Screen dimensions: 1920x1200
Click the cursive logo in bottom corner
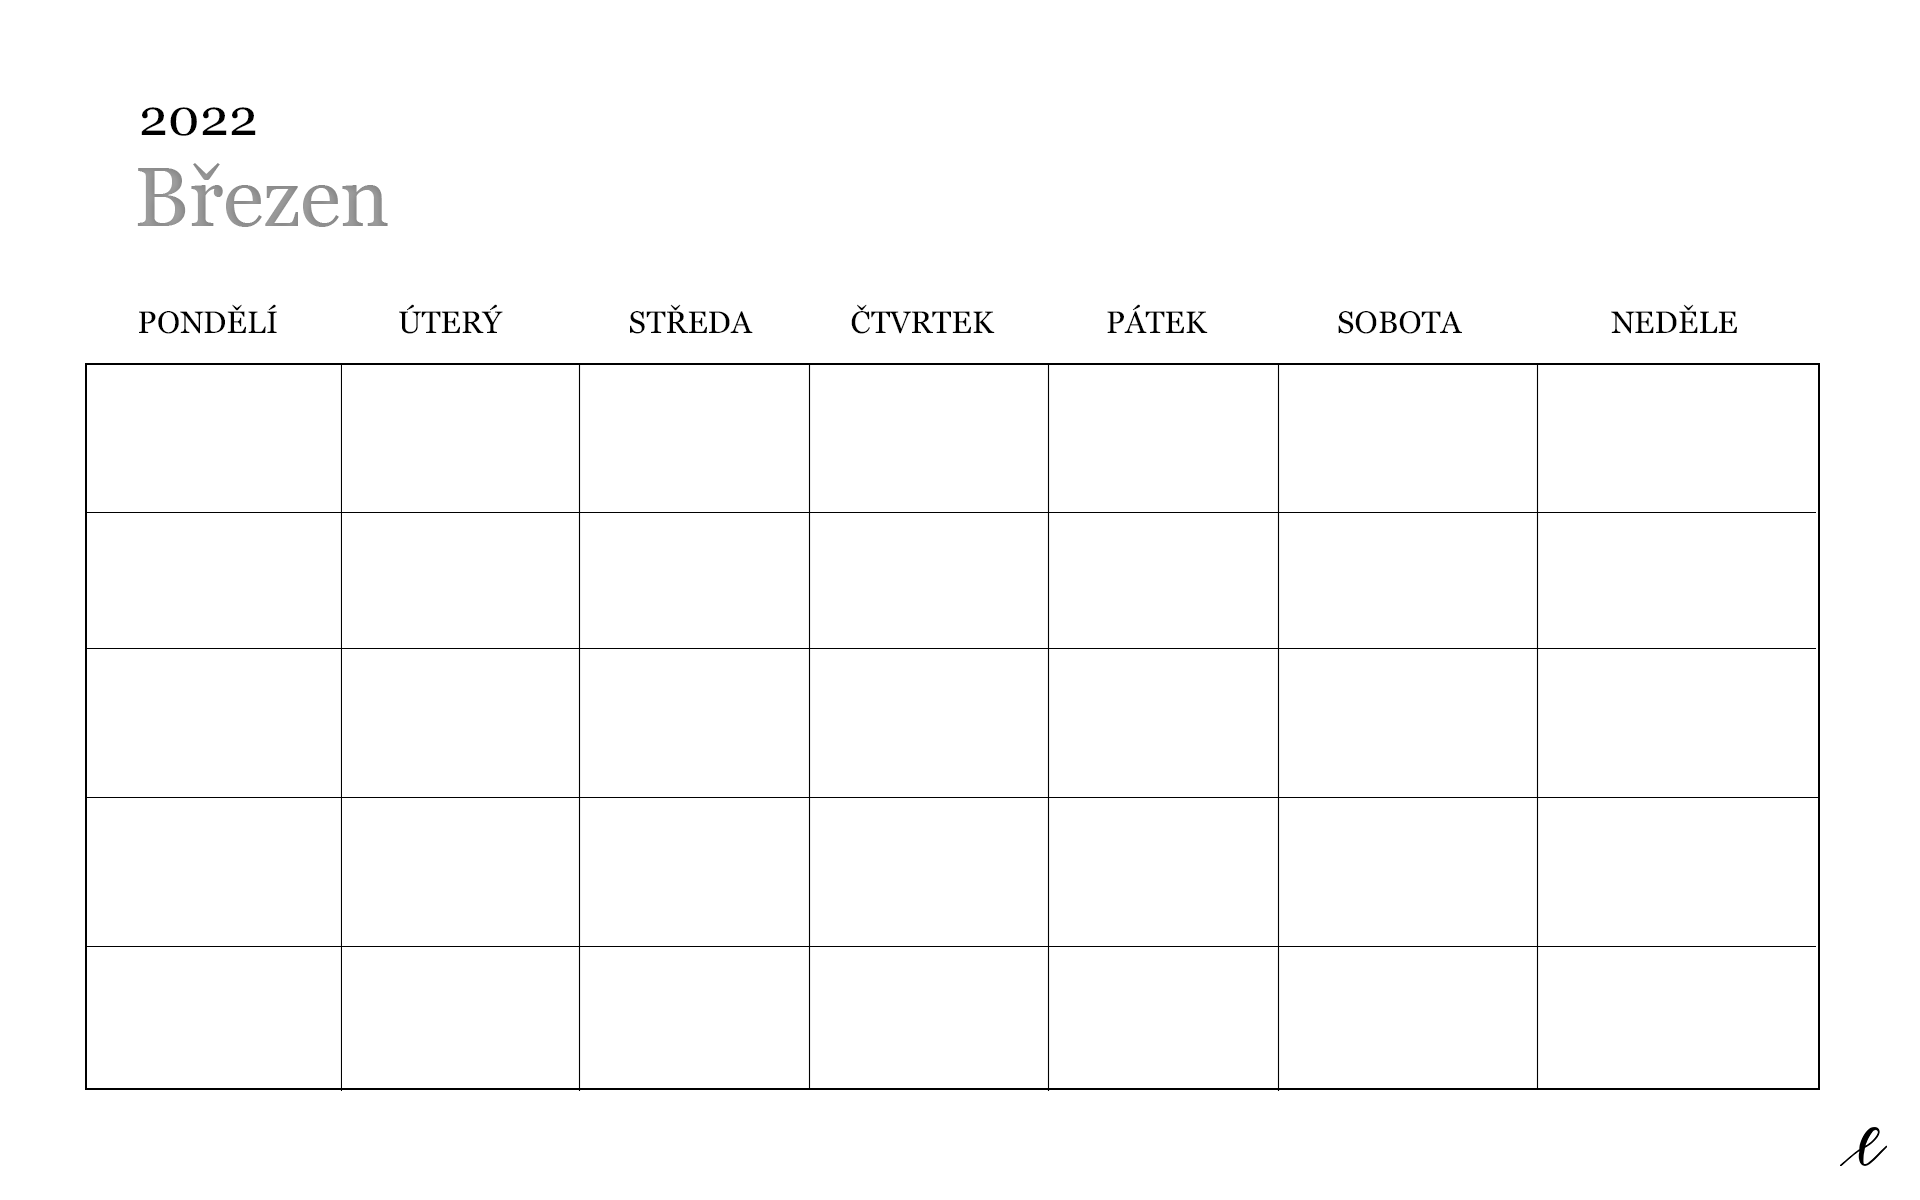click(x=1863, y=1148)
